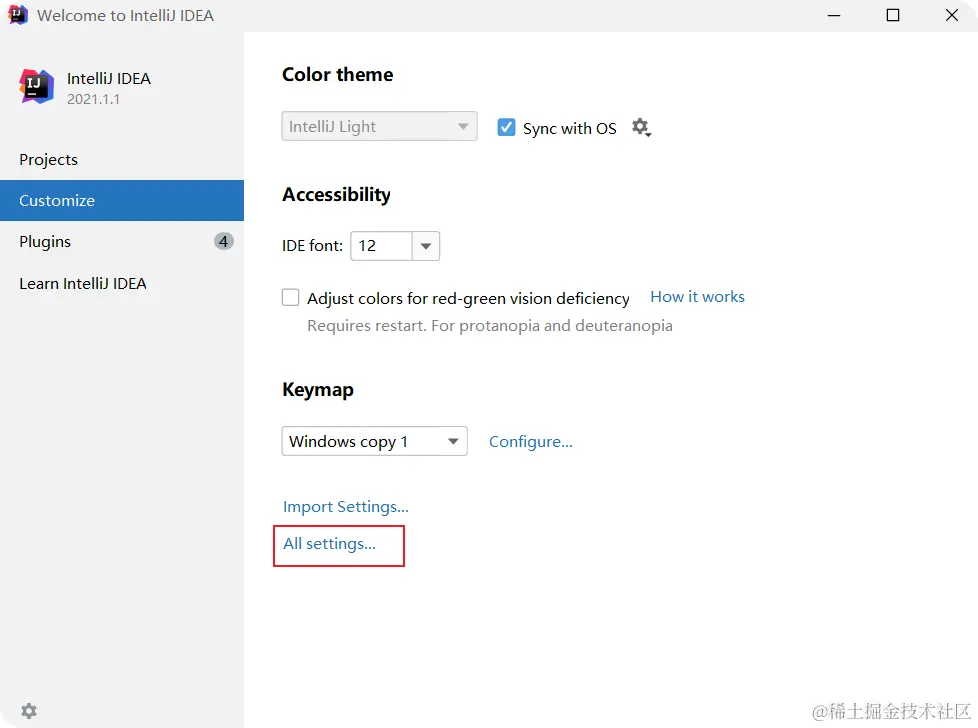Click the Configure... keymap link
978x728 pixels.
(530, 442)
